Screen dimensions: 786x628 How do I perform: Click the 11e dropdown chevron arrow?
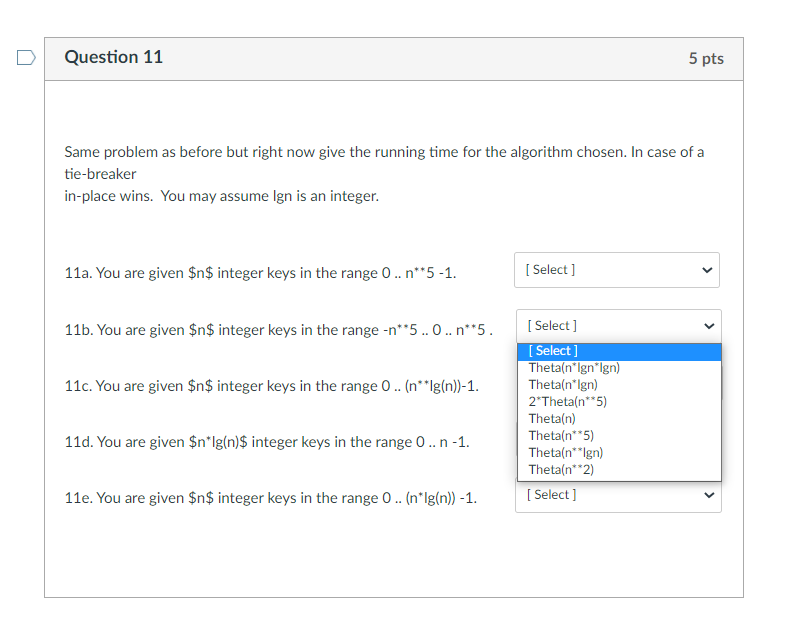pyautogui.click(x=709, y=495)
